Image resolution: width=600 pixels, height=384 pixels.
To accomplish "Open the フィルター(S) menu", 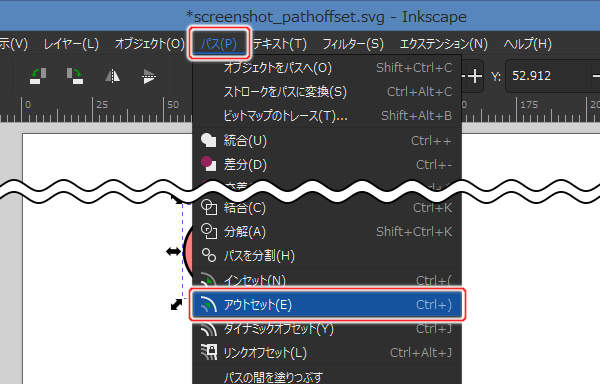I will pyautogui.click(x=353, y=44).
